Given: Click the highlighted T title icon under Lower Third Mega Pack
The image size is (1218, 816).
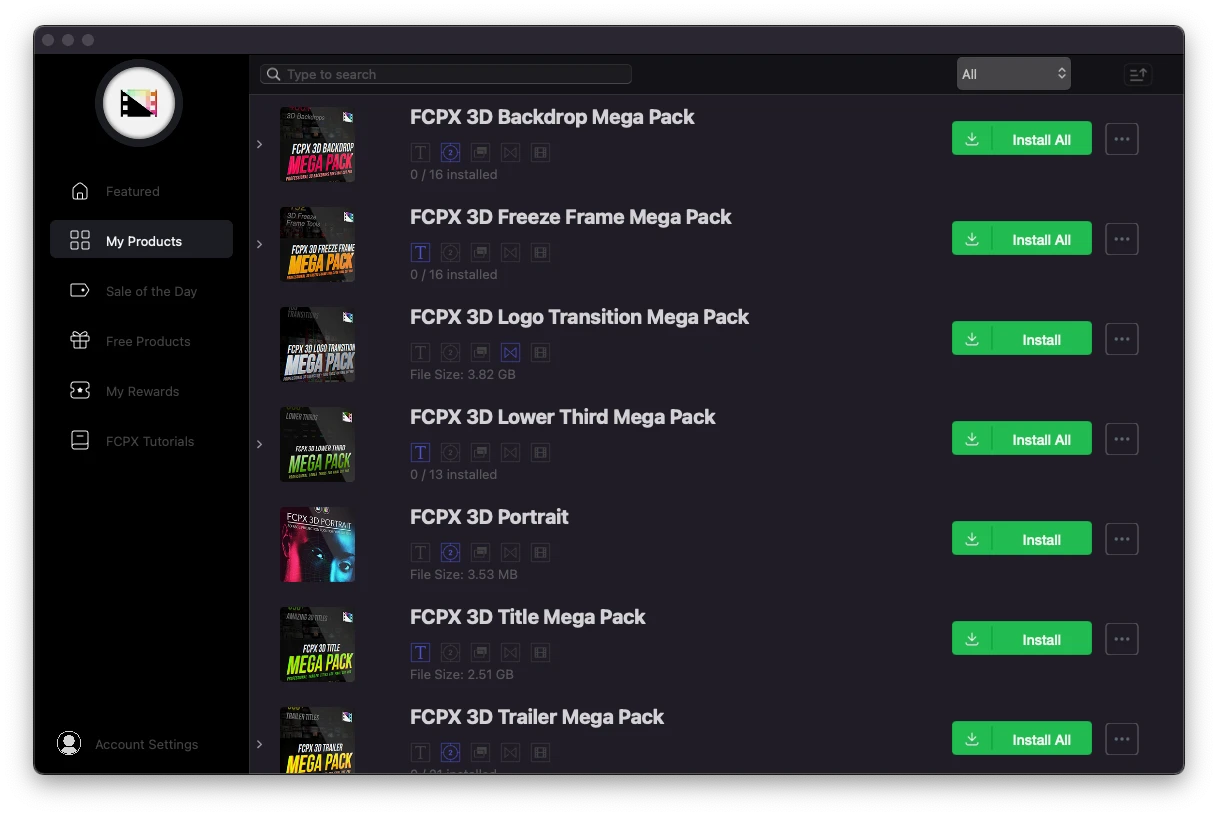Looking at the screenshot, I should (x=420, y=452).
